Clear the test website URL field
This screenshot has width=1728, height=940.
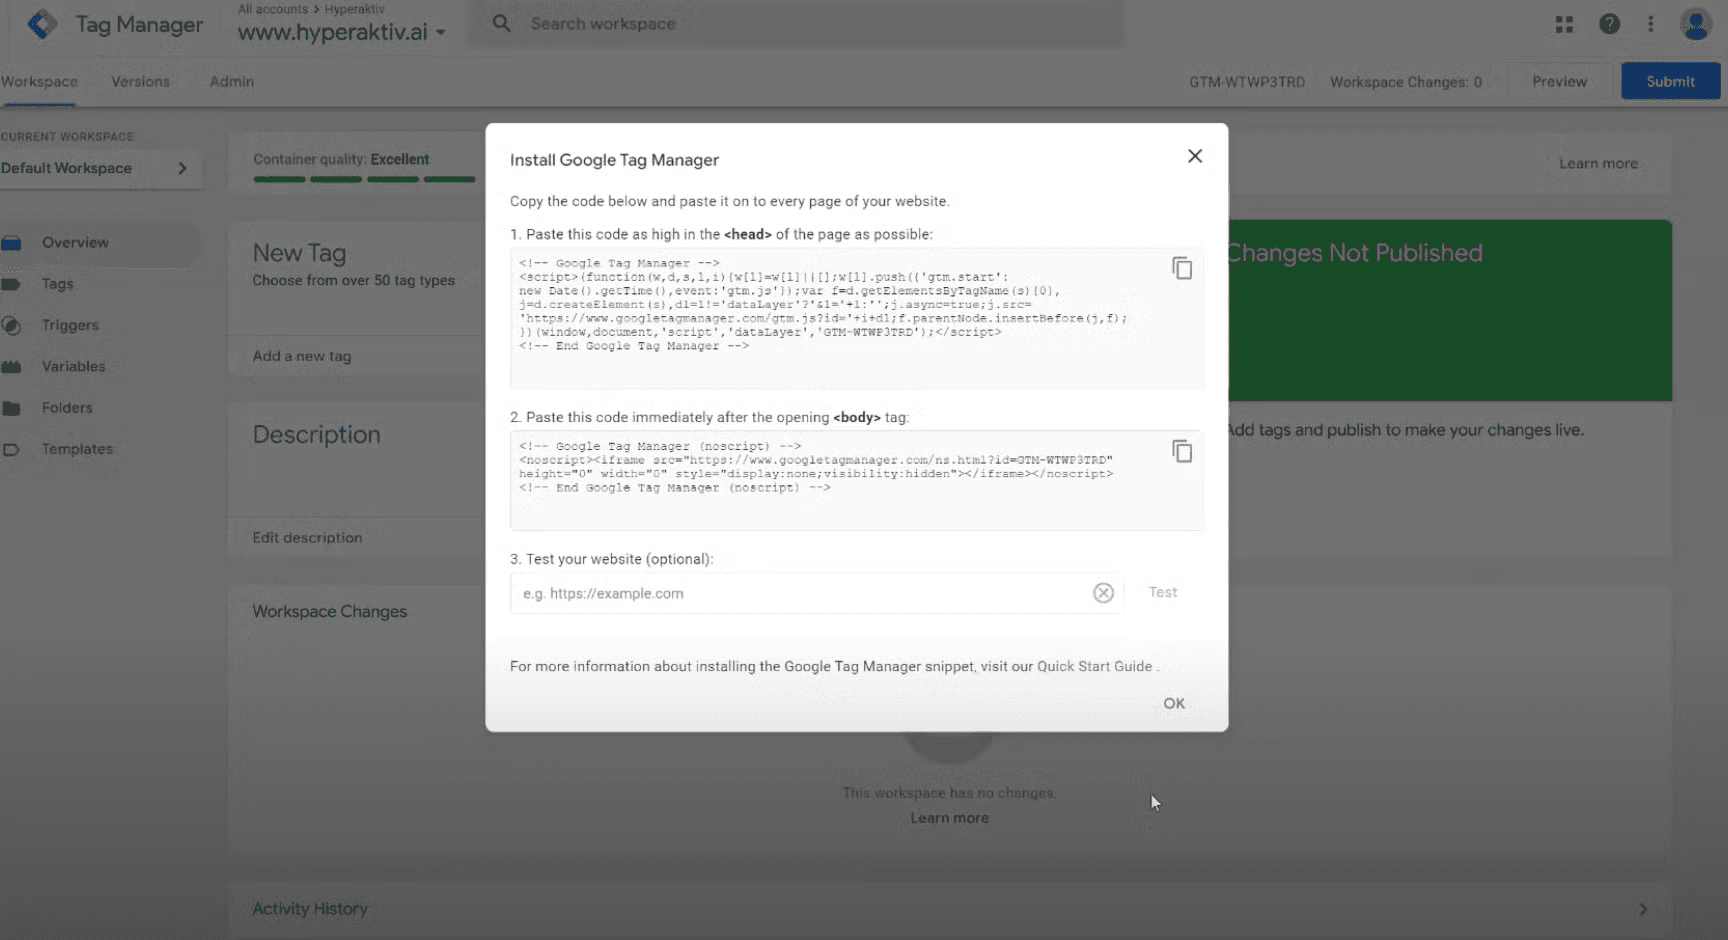[x=1103, y=593]
